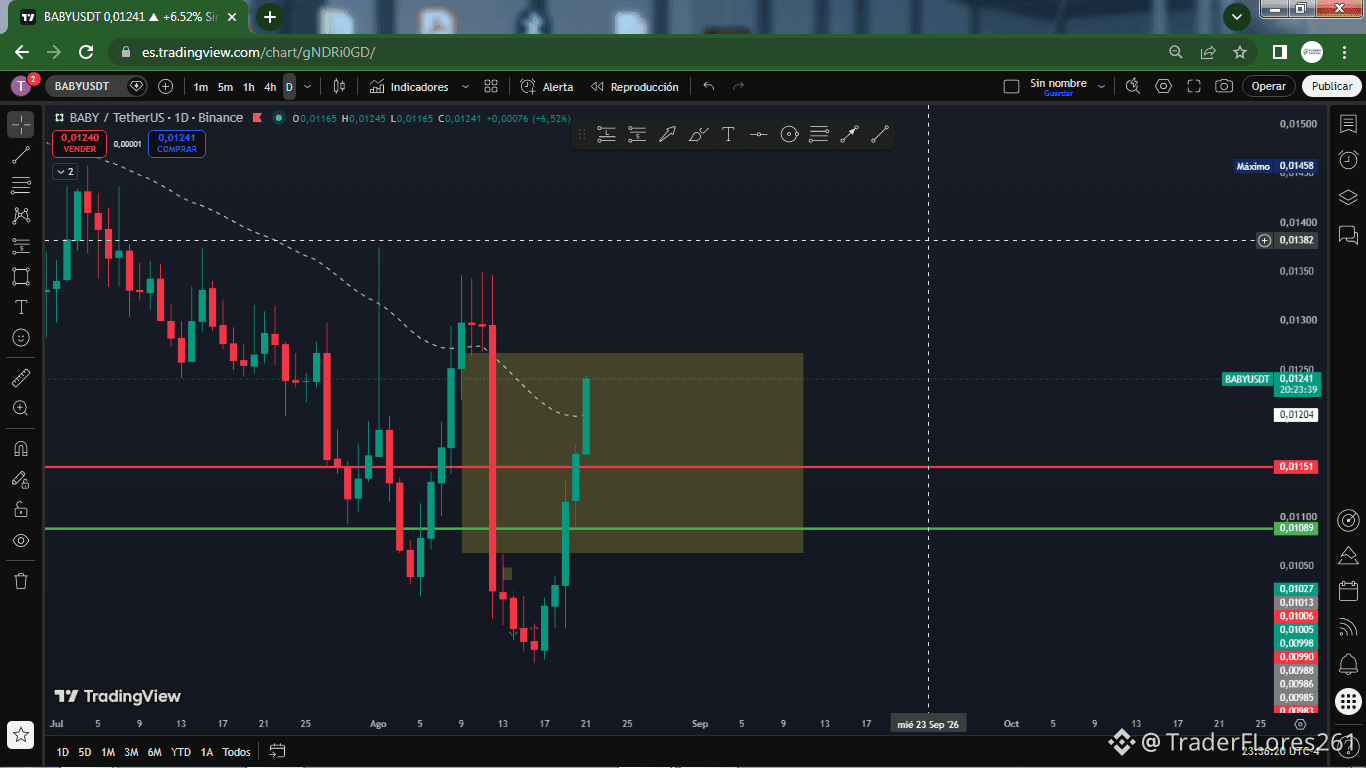This screenshot has height=768, width=1366.
Task: Open the calendar panel in right sidebar
Action: pyautogui.click(x=1348, y=590)
